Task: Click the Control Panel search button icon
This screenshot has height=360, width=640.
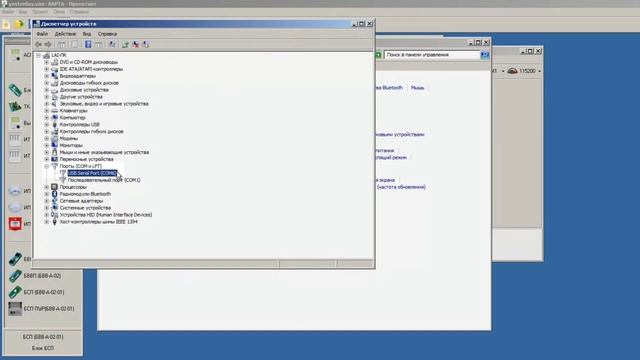Action: 484,55
